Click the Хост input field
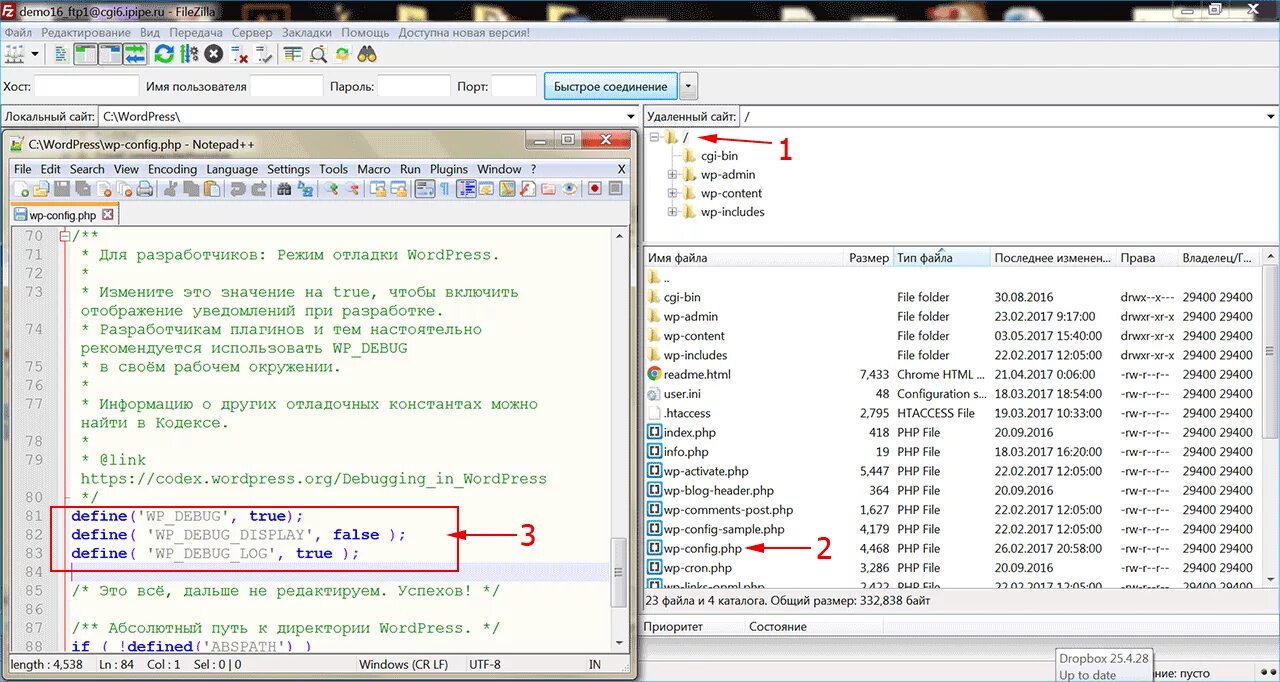 pyautogui.click(x=85, y=86)
